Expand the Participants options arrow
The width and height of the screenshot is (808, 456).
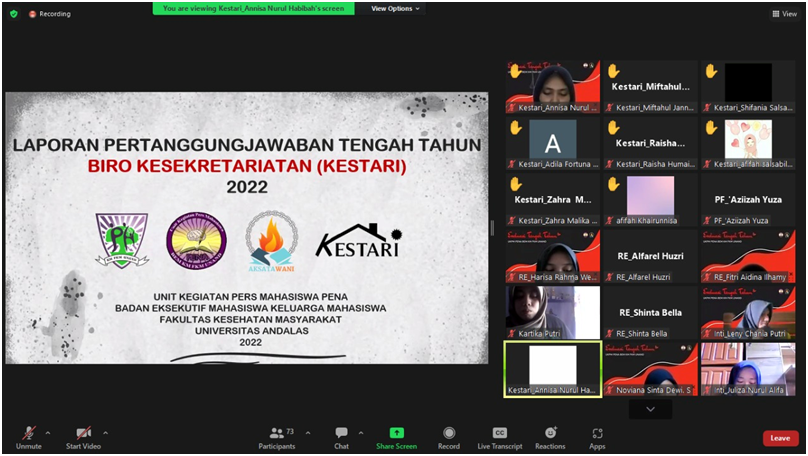(x=308, y=433)
